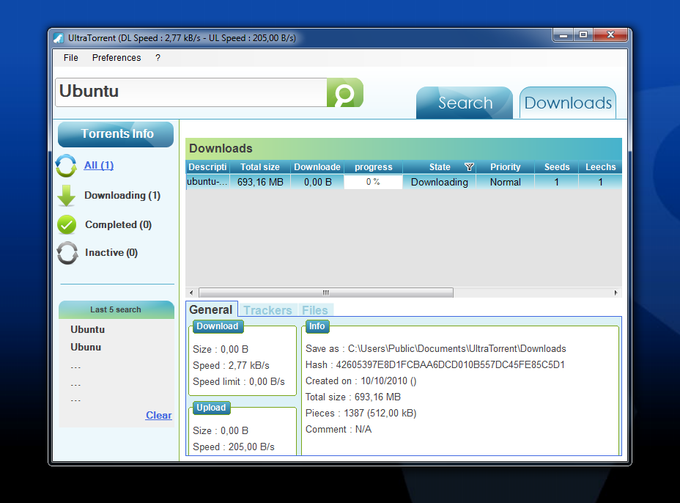Click the Clear recent searches link

click(x=159, y=415)
